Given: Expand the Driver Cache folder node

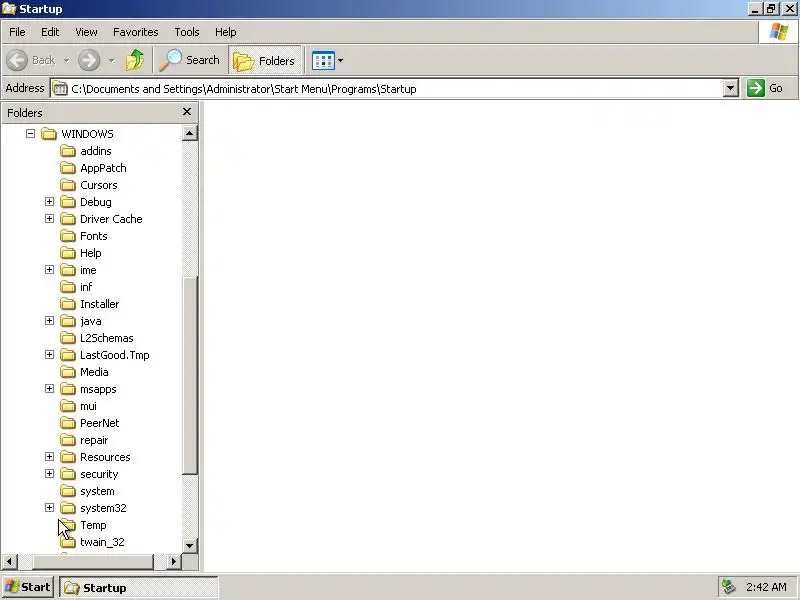Looking at the screenshot, I should tap(49, 218).
